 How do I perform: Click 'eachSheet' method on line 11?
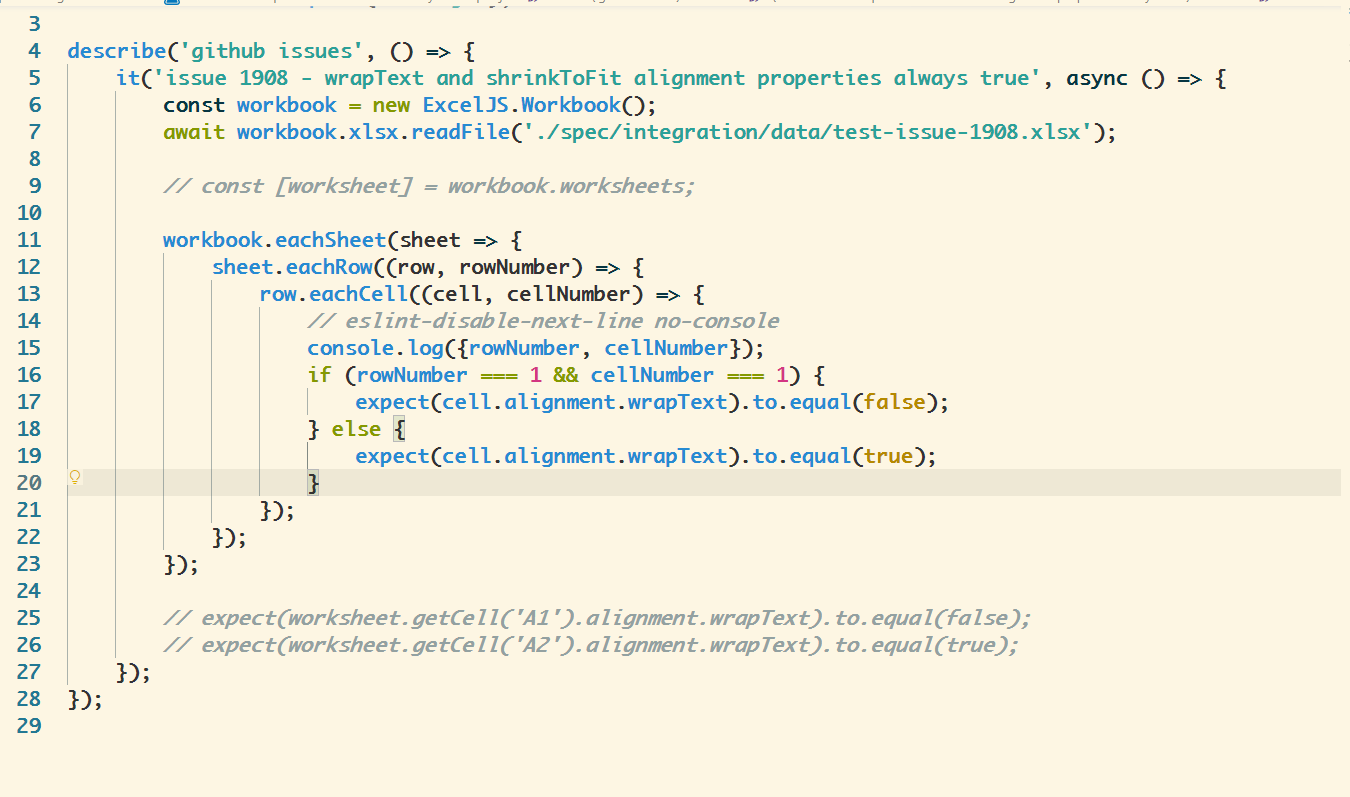pos(330,240)
